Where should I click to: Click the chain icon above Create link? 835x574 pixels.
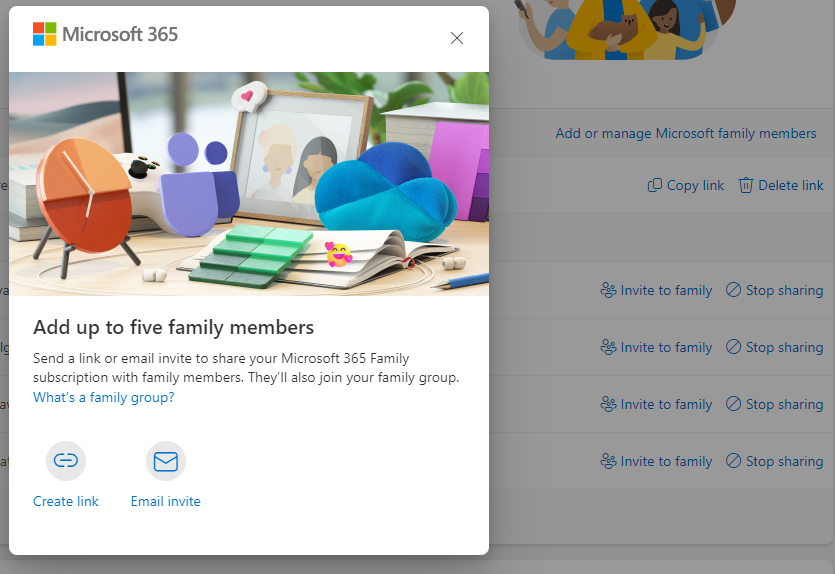click(x=66, y=461)
